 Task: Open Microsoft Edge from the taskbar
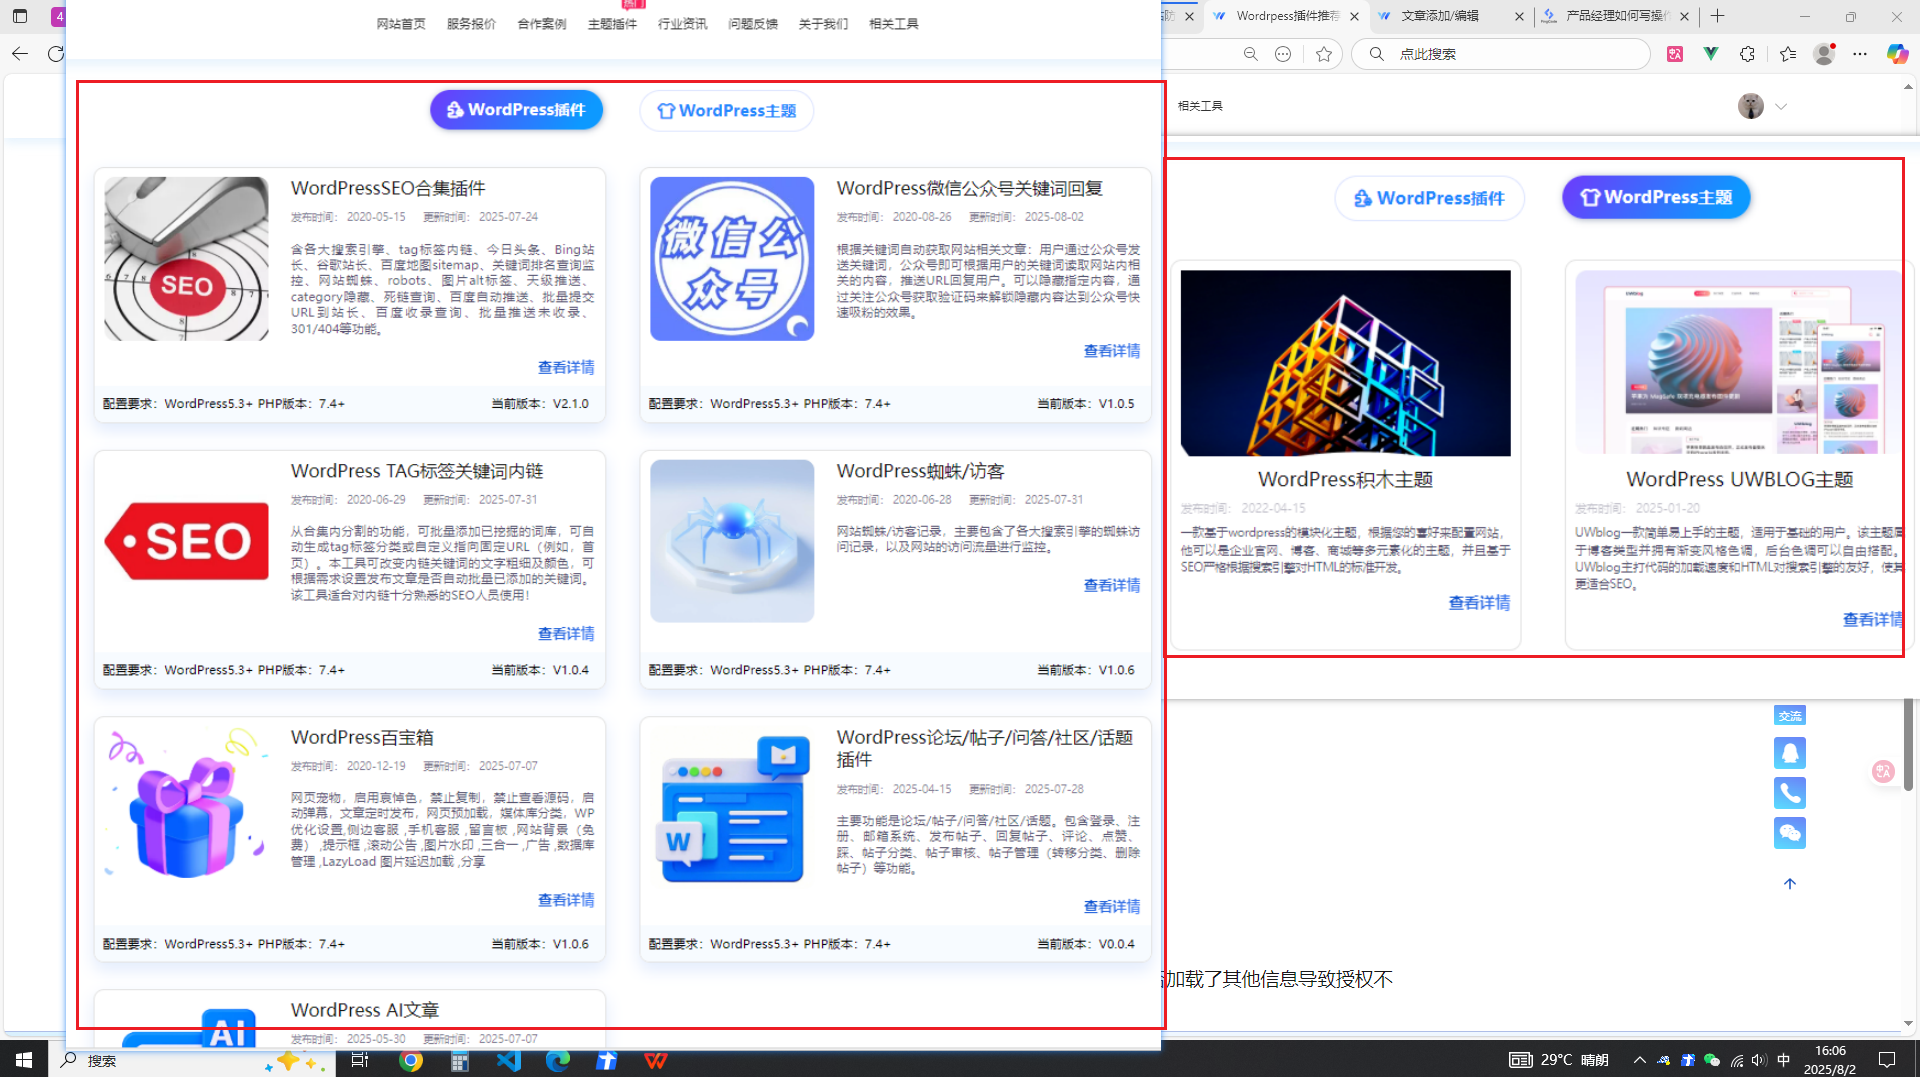558,1061
